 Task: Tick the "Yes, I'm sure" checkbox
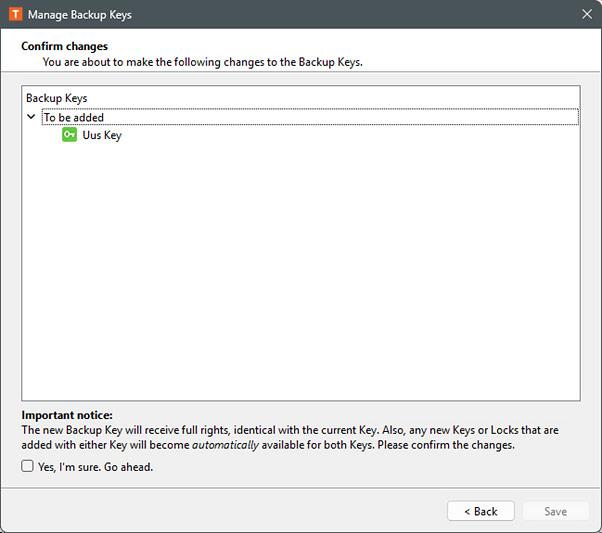(x=28, y=467)
